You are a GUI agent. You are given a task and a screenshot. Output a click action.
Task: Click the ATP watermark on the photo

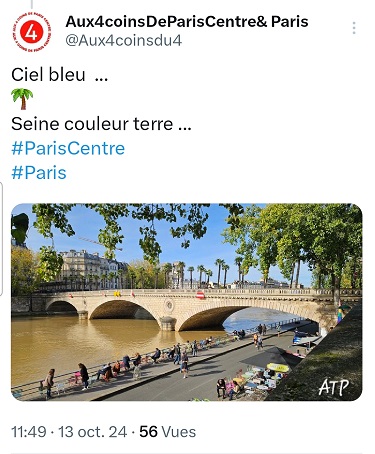(333, 387)
